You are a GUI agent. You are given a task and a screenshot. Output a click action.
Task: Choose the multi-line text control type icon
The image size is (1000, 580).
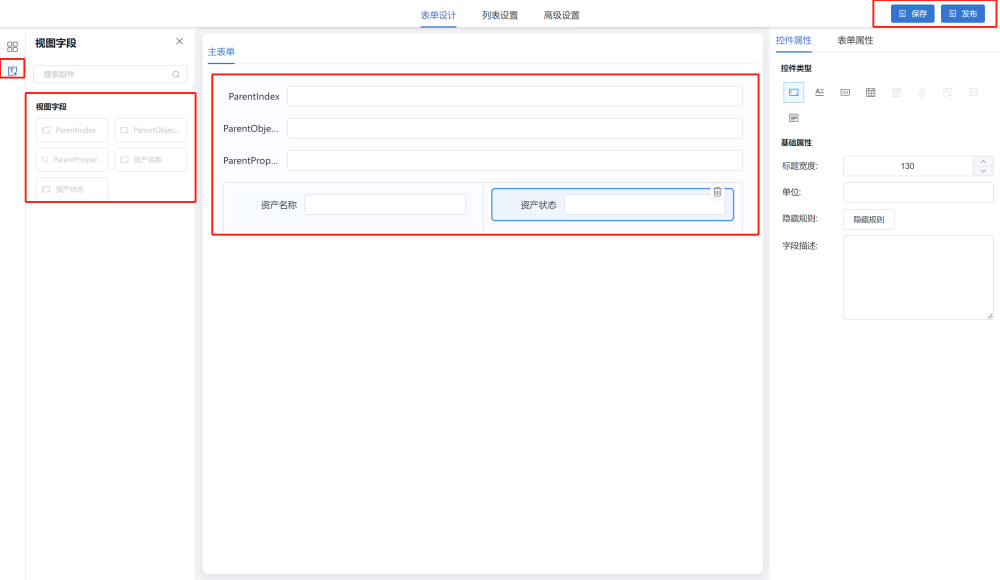819,92
